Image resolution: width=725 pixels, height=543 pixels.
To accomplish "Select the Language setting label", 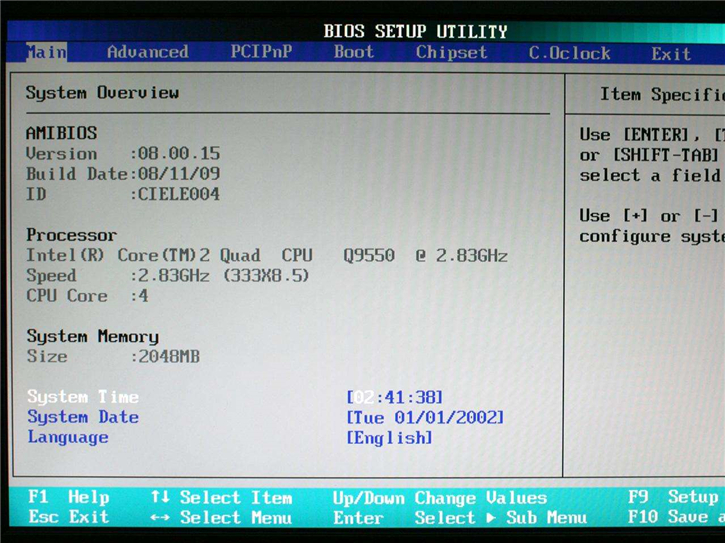I will tap(68, 437).
